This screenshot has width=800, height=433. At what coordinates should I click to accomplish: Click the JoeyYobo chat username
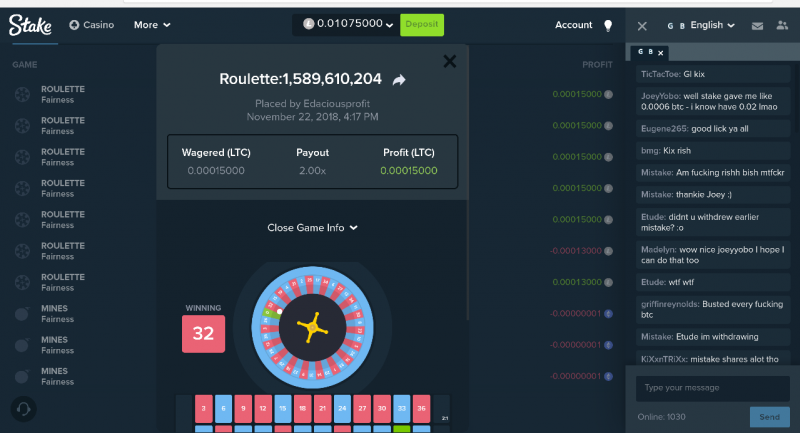[x=661, y=96]
